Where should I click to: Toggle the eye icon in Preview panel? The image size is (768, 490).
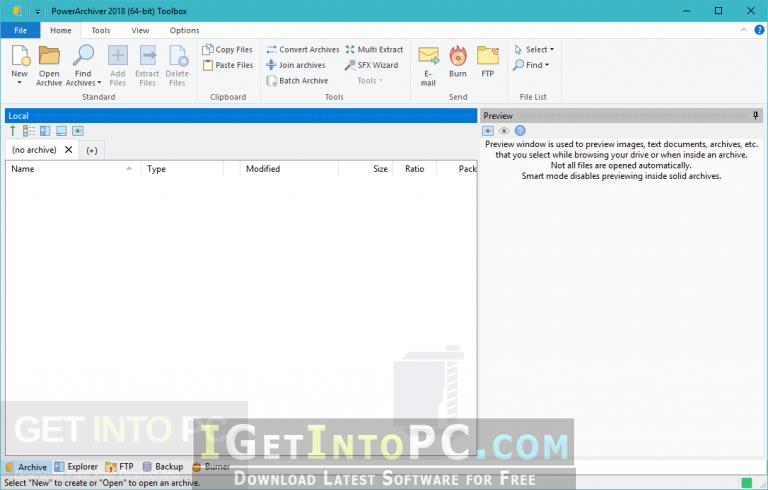pyautogui.click(x=504, y=131)
